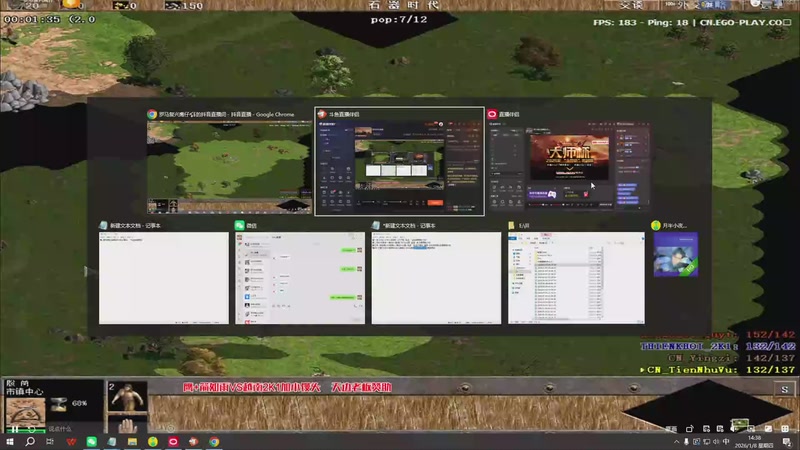
Task: Open the yellow-green round app on taskbar
Action: click(x=153, y=442)
